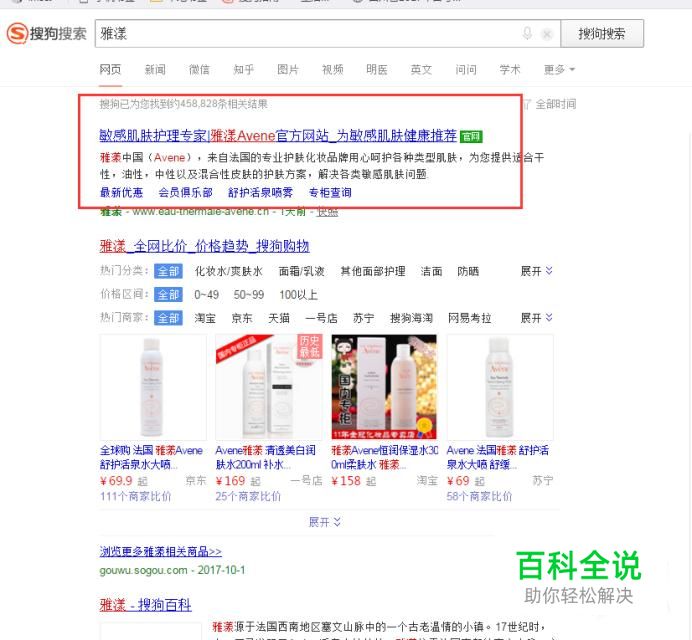692x640 pixels.
Task: Switch to the 问问 tab
Action: point(466,69)
